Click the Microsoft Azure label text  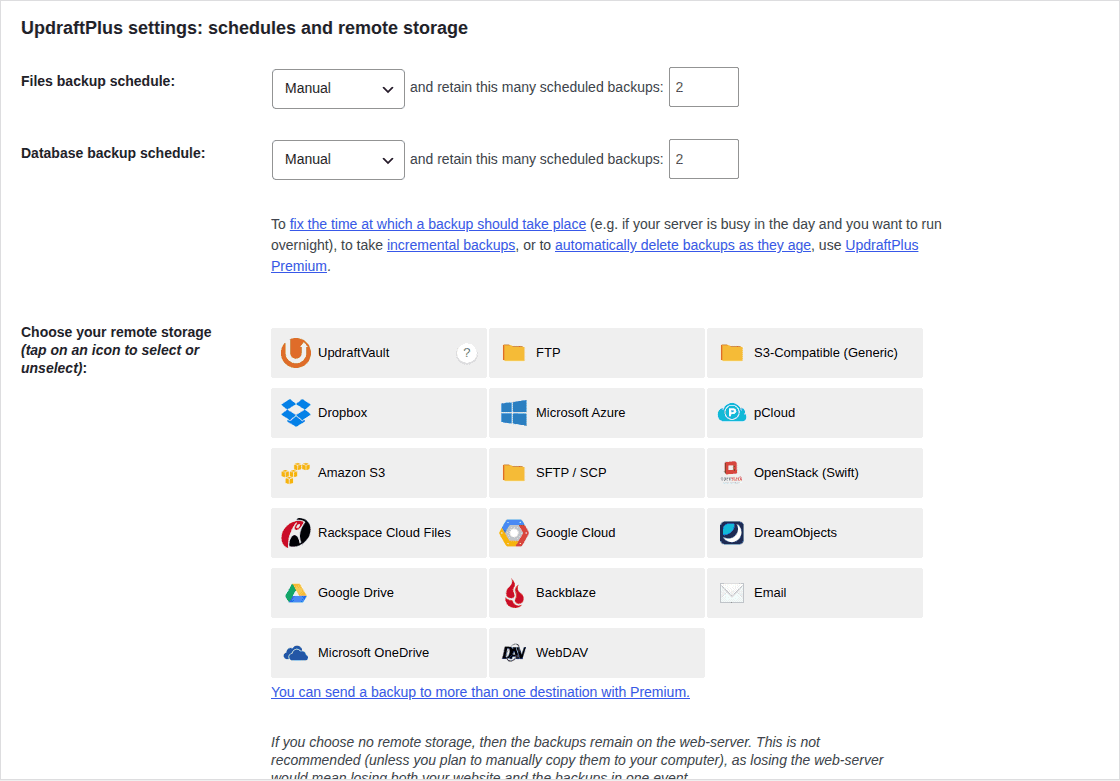point(581,412)
